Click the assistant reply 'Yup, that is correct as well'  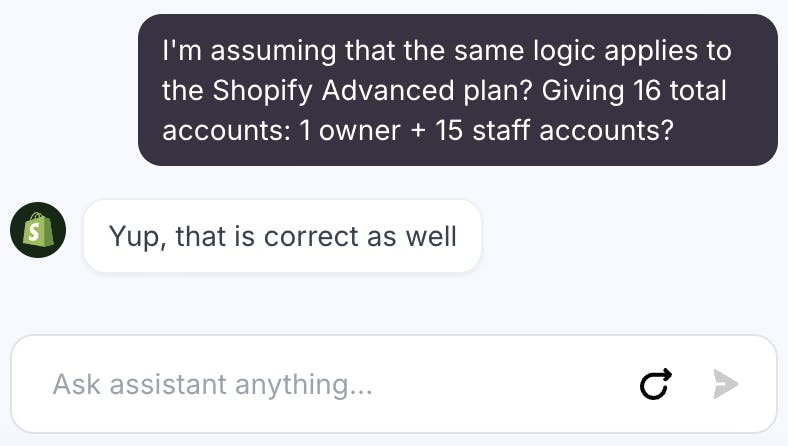point(282,236)
